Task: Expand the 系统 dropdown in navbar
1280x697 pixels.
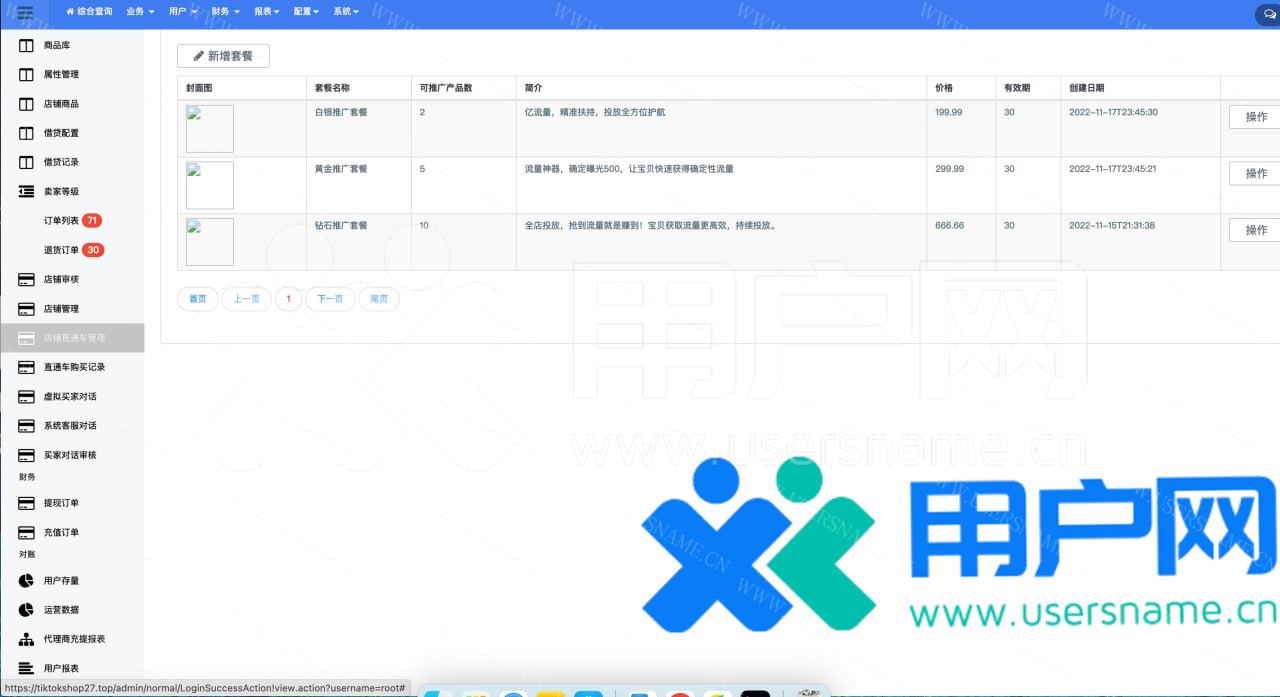Action: click(x=346, y=12)
